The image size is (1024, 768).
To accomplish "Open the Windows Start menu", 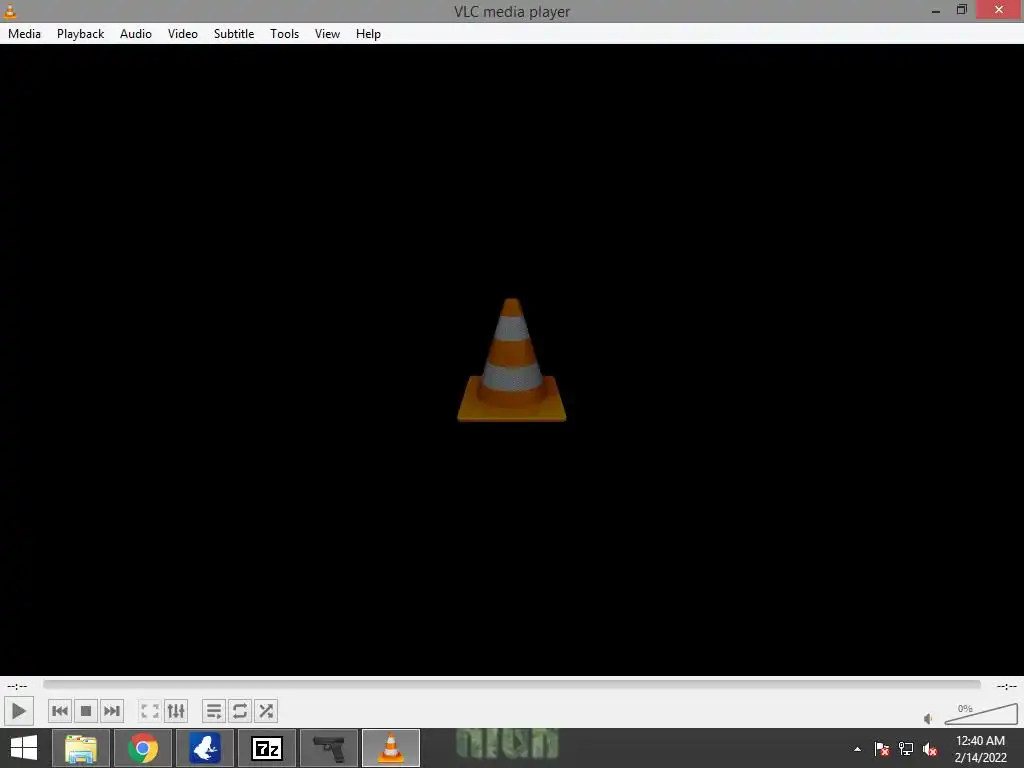I will 24,748.
